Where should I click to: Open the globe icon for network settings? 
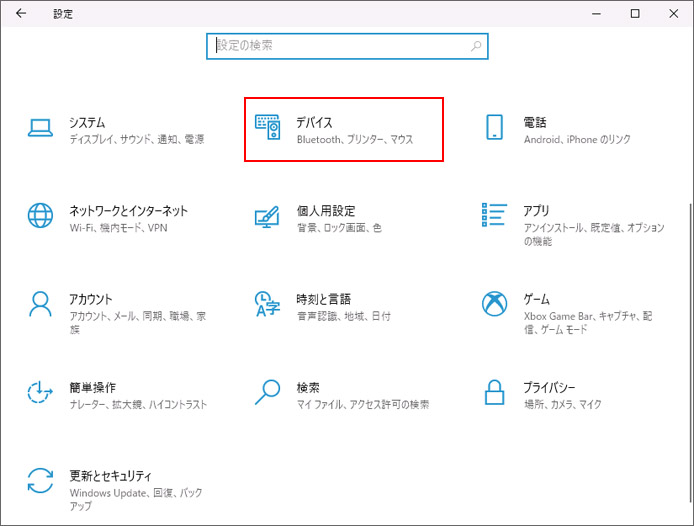pos(40,216)
